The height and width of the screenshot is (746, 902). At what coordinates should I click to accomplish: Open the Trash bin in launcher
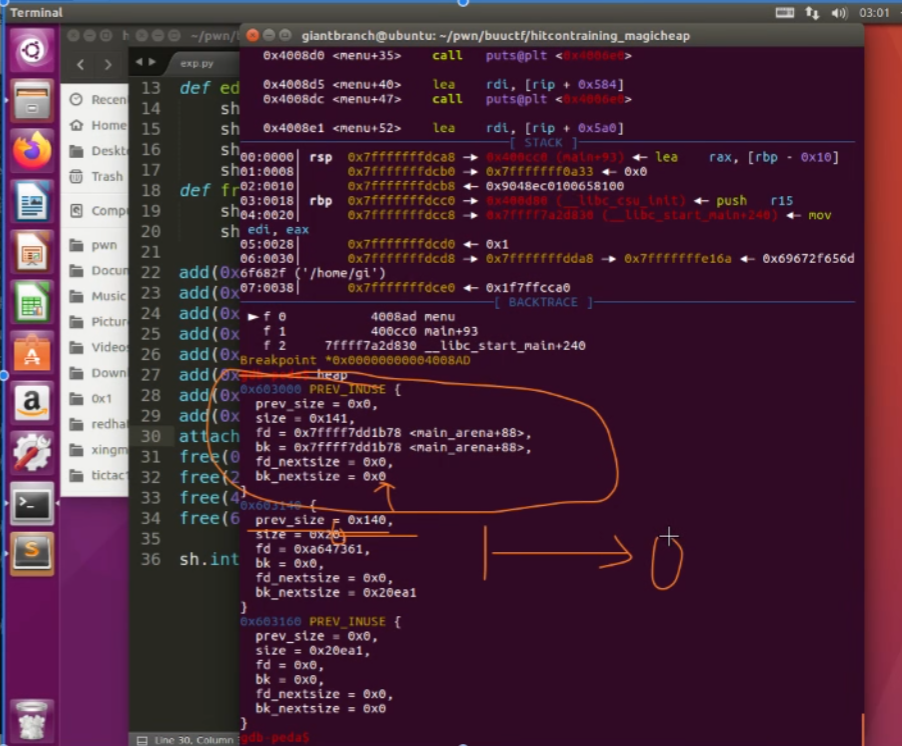[32, 718]
